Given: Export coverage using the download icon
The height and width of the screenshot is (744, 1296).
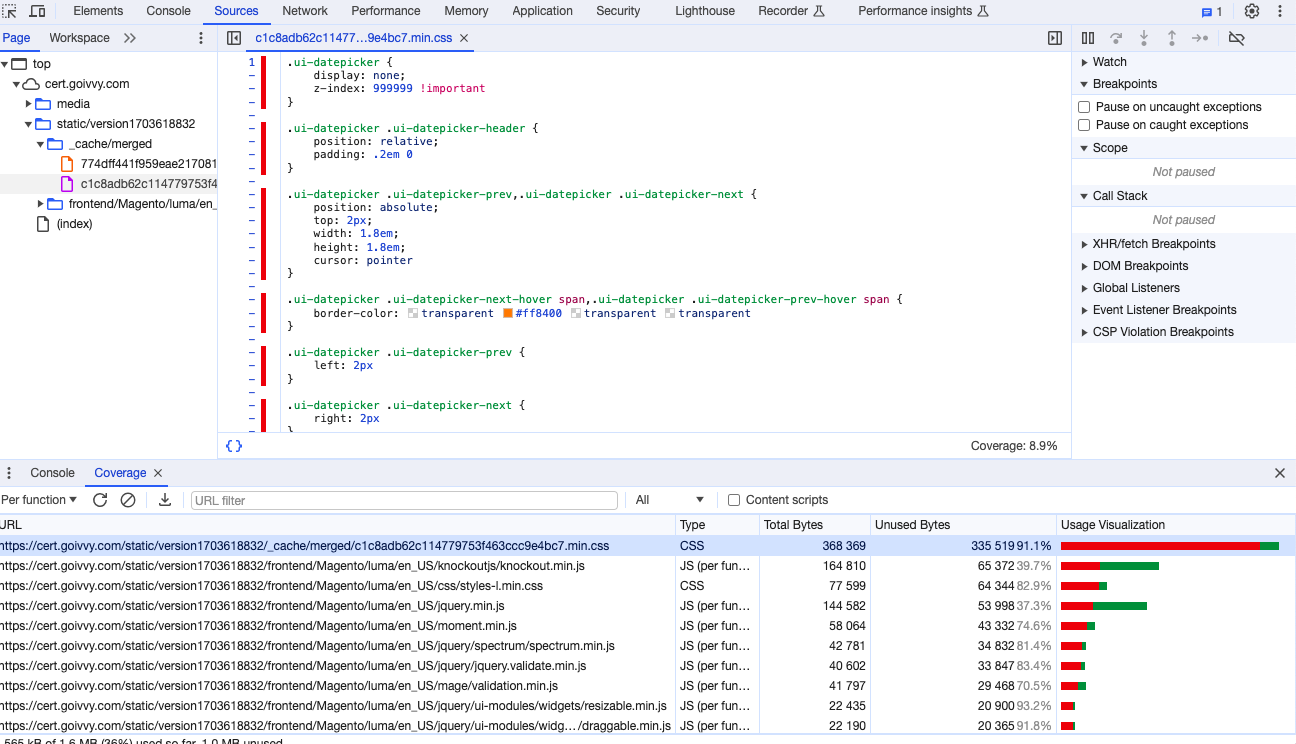Looking at the screenshot, I should pyautogui.click(x=165, y=500).
